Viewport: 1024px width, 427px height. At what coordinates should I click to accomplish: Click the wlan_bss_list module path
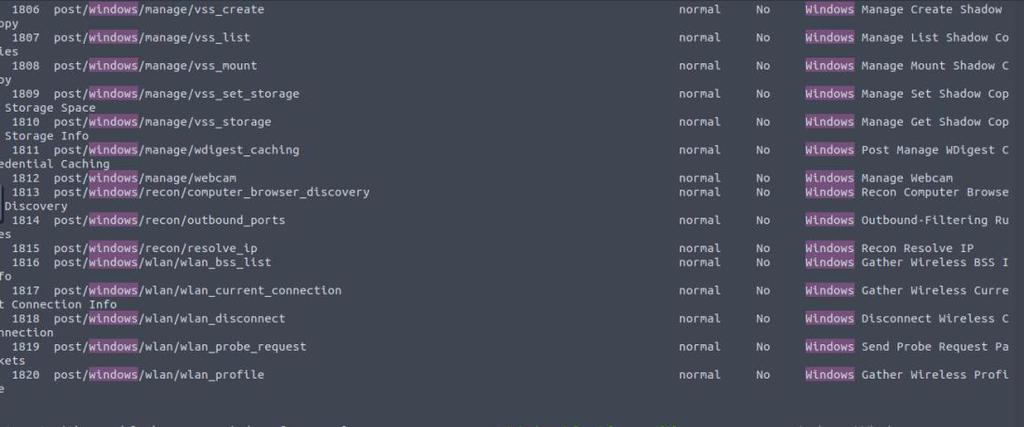click(x=162, y=262)
